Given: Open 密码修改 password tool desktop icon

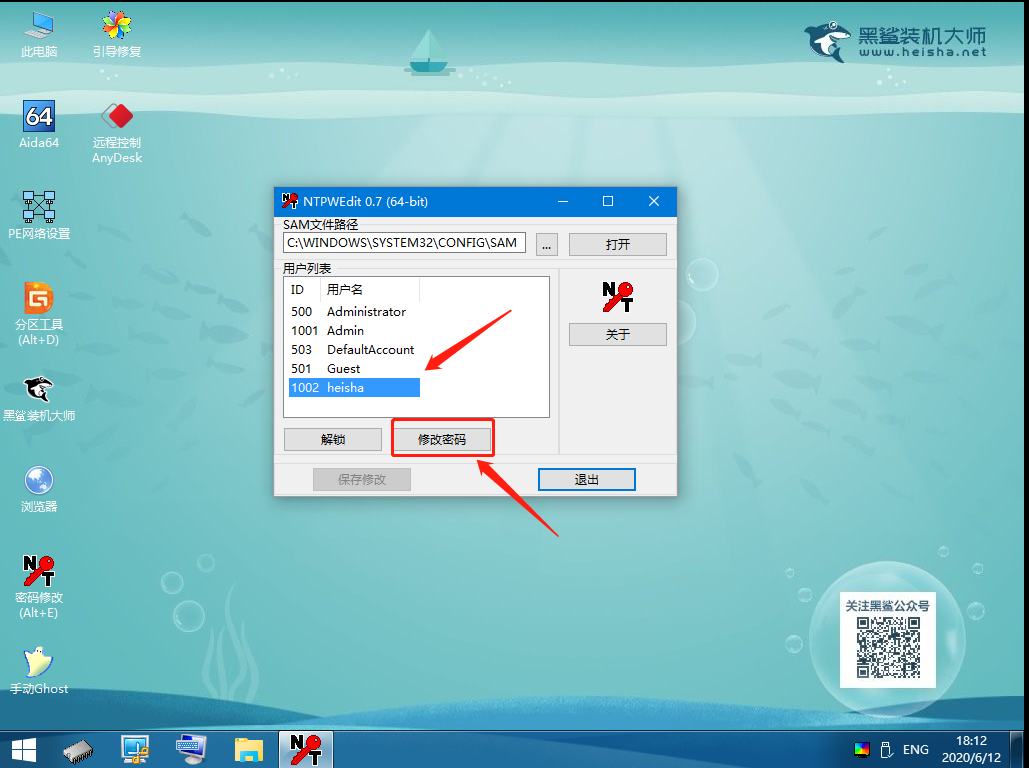Looking at the screenshot, I should (x=39, y=572).
